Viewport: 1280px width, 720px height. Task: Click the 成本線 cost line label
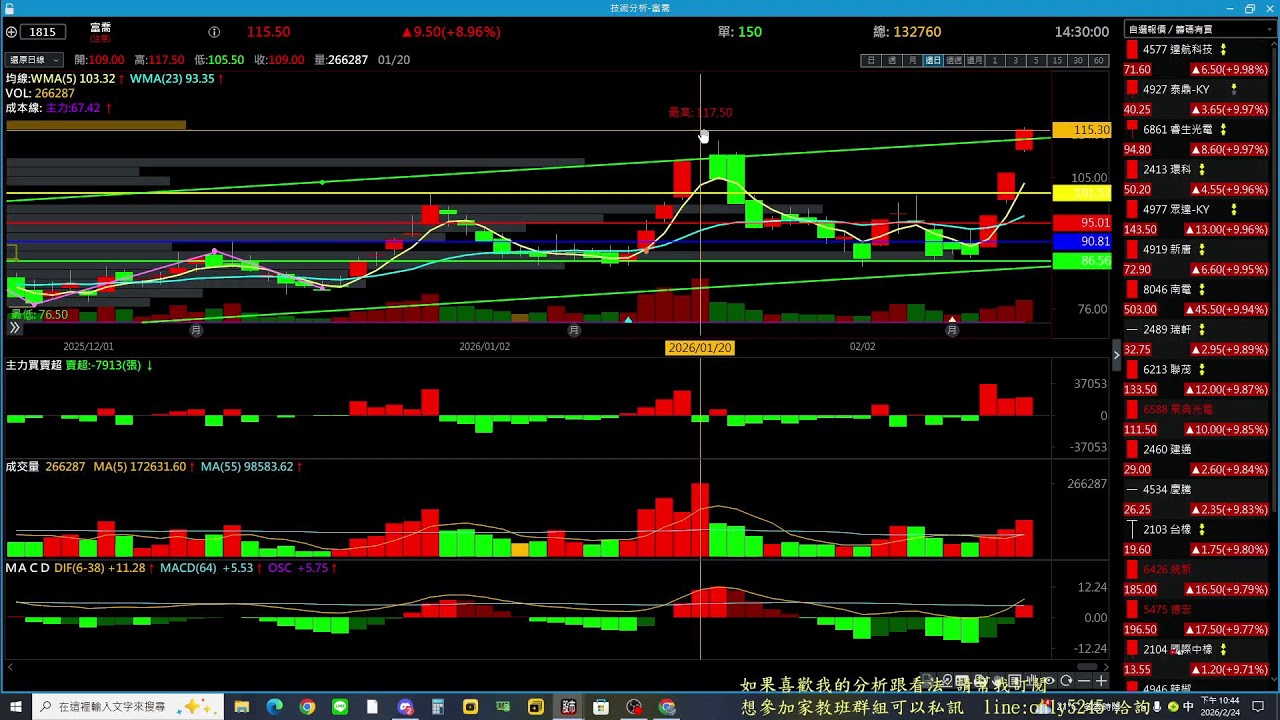[x=24, y=108]
